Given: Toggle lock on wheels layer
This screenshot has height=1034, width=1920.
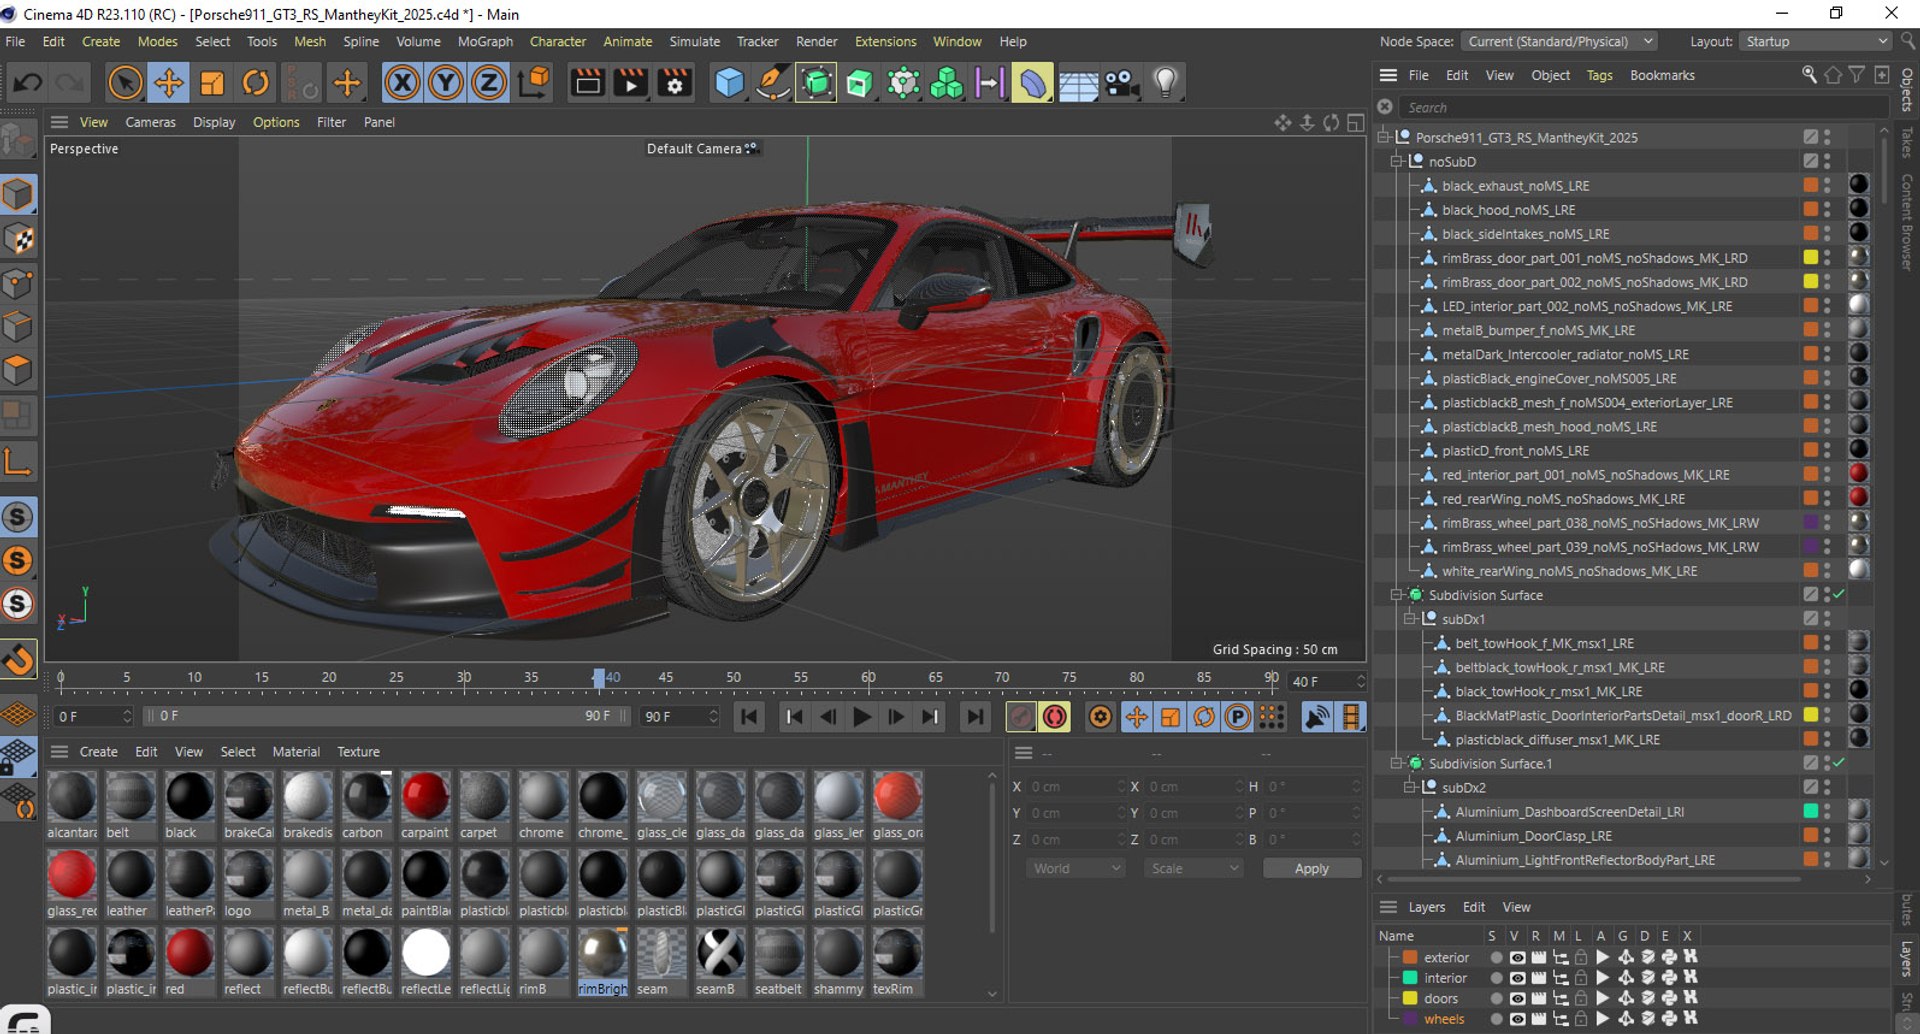Looking at the screenshot, I should 1581,1019.
